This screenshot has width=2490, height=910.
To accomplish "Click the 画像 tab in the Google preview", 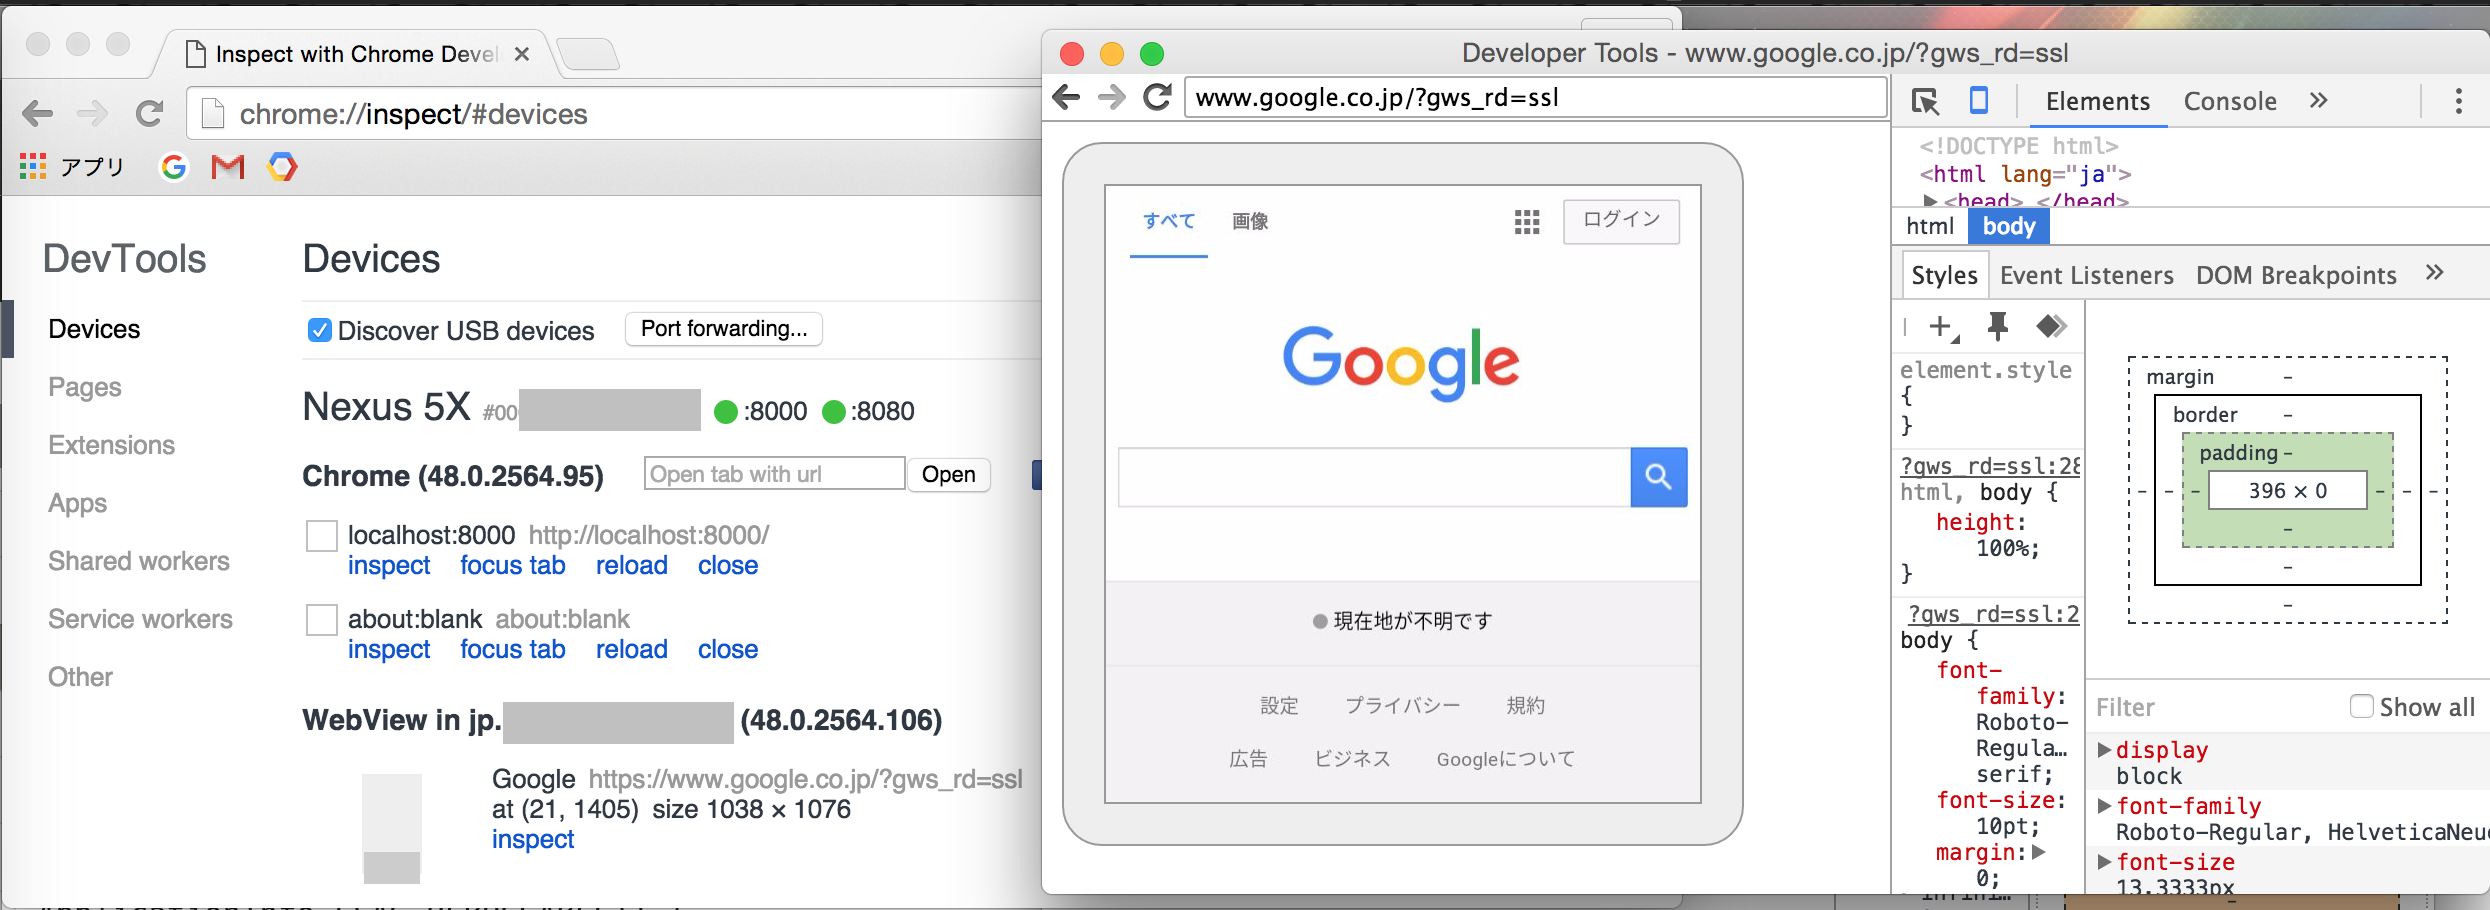I will (1250, 221).
